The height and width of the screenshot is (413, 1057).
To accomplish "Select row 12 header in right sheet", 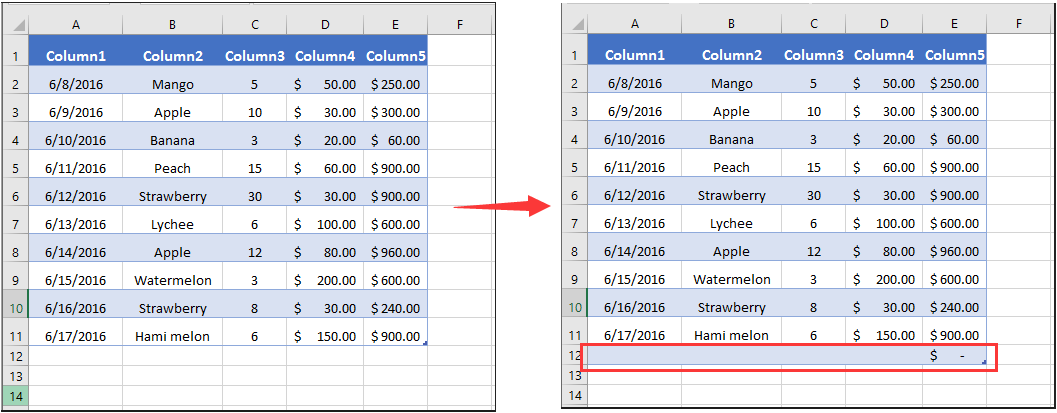I will coord(574,355).
